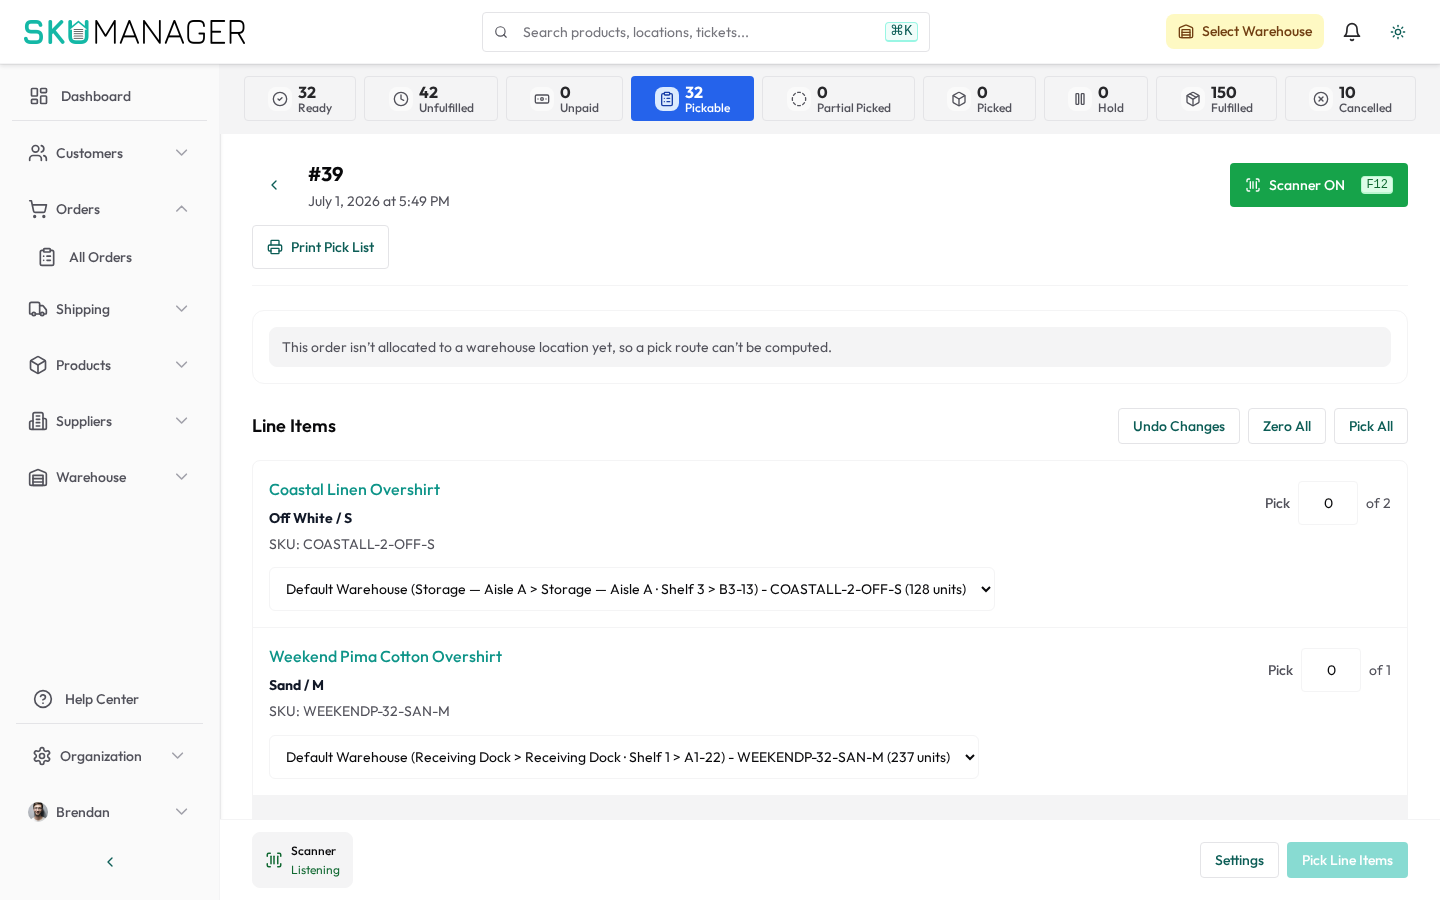This screenshot has height=900, width=1440.
Task: Click the Warehouse icon in sidebar
Action: (38, 477)
